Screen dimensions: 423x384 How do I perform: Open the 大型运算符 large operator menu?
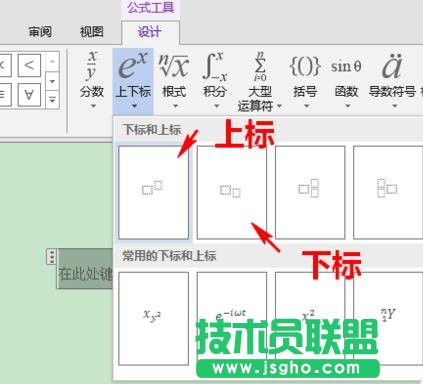pyautogui.click(x=260, y=81)
